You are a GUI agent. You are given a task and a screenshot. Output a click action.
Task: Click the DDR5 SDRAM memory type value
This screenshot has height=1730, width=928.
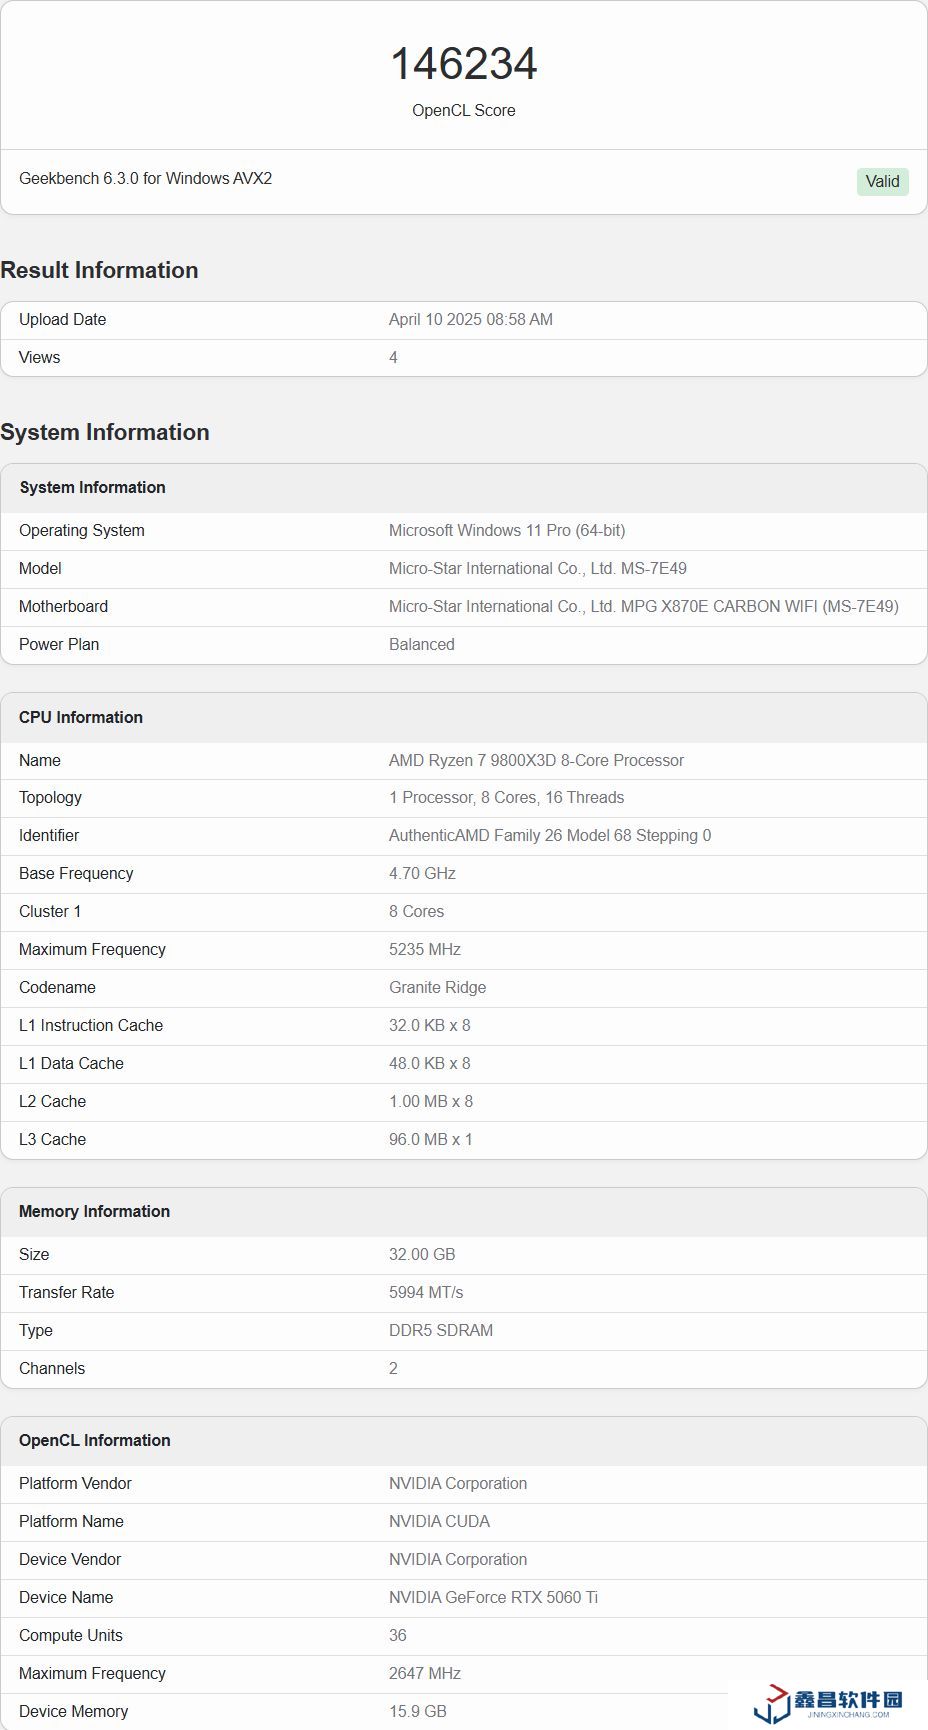[x=440, y=1330]
